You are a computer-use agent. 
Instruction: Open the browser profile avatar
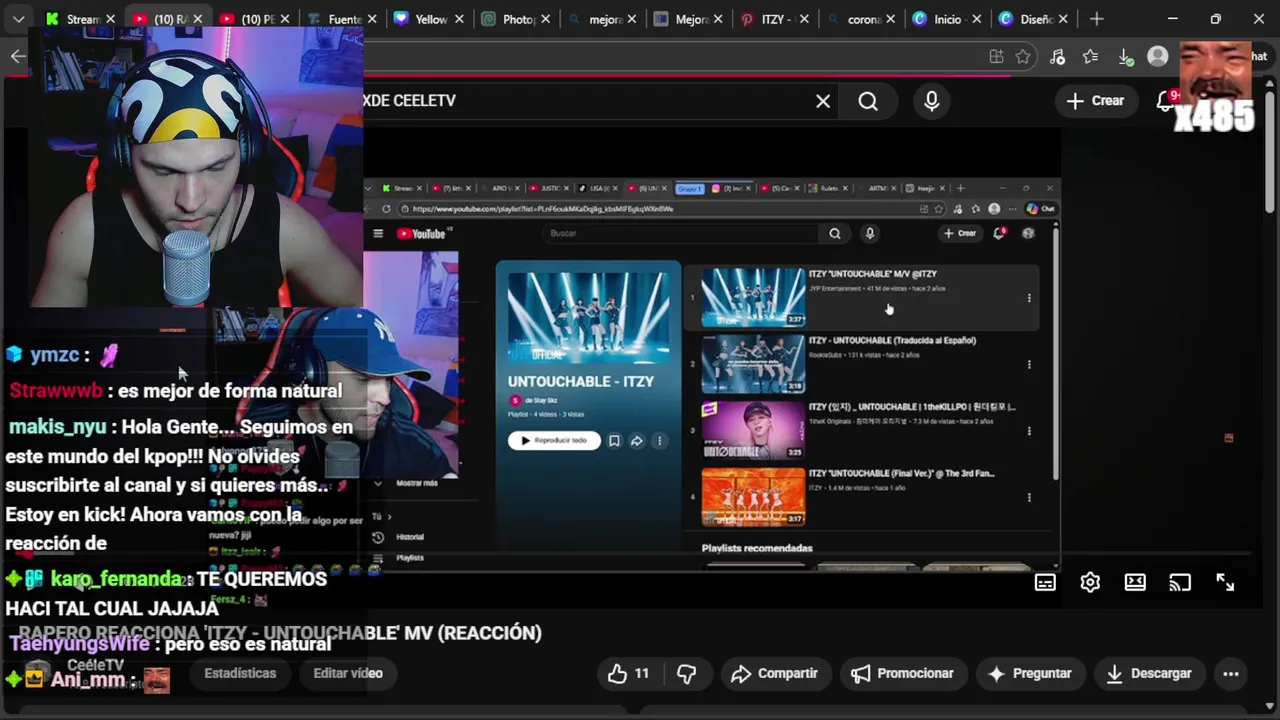coord(1158,57)
